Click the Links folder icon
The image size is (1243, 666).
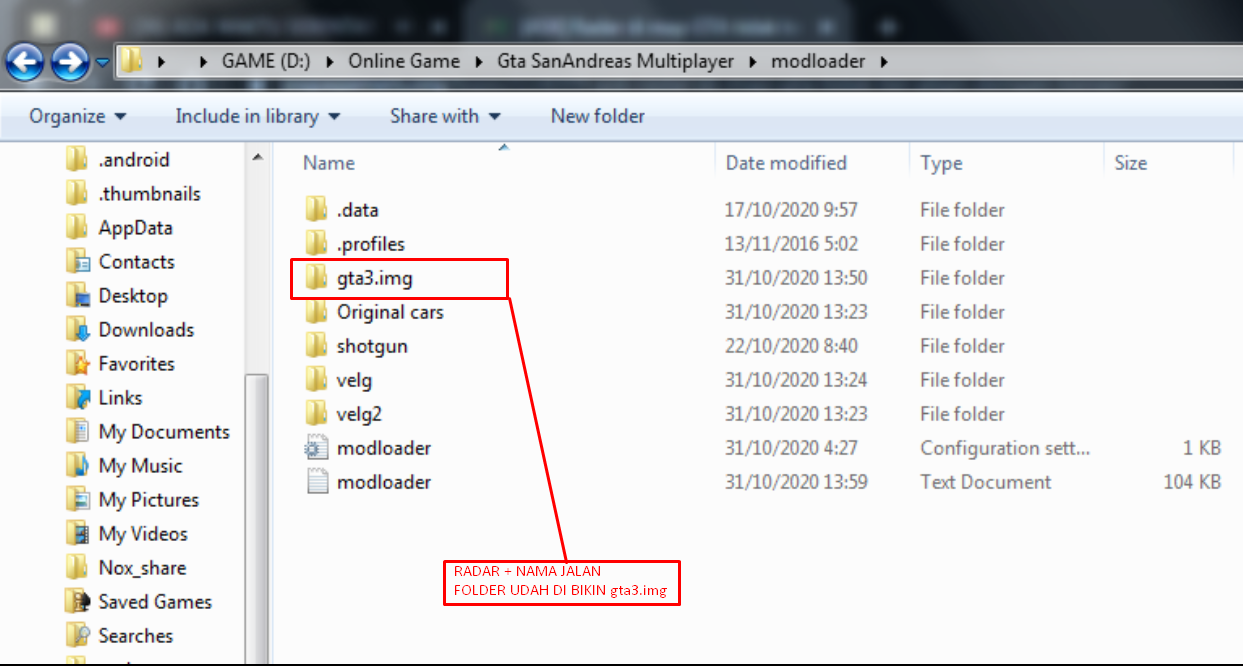[x=78, y=398]
